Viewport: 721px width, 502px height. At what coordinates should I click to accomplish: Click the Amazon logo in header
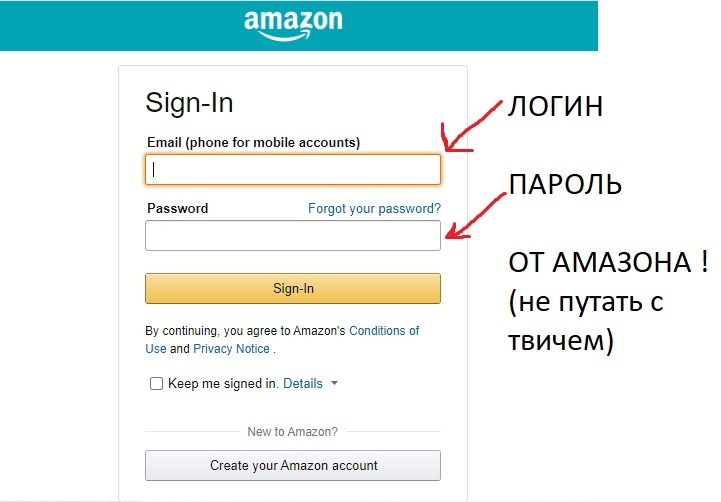[293, 25]
